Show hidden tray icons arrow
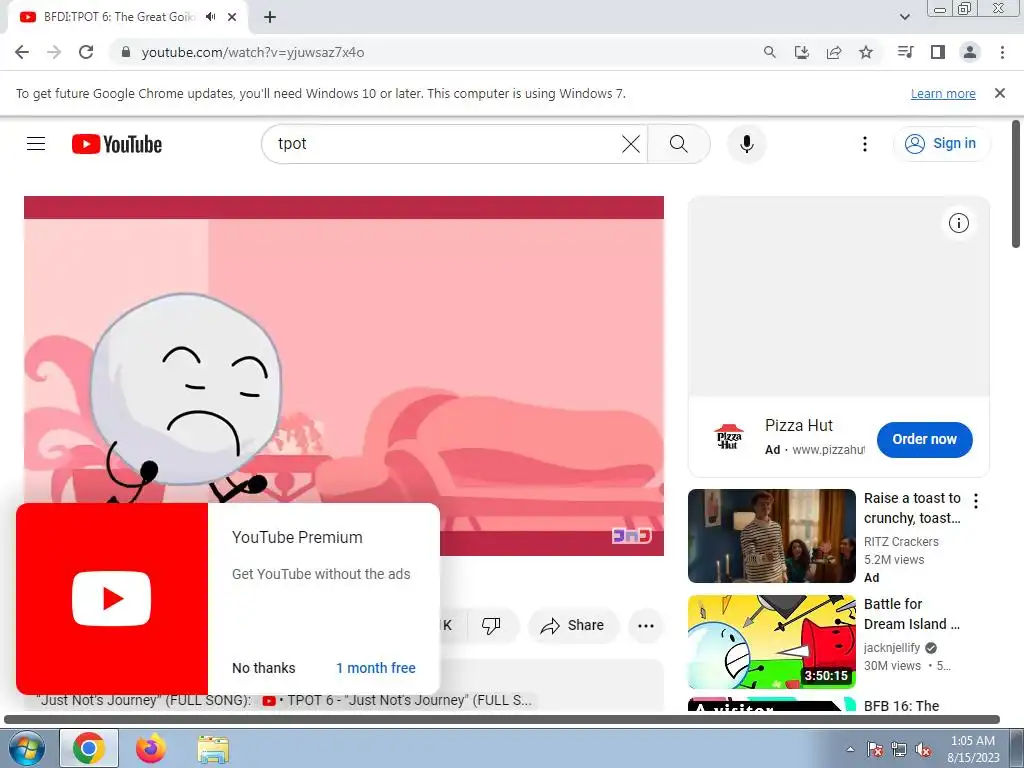Image resolution: width=1024 pixels, height=768 pixels. click(850, 750)
